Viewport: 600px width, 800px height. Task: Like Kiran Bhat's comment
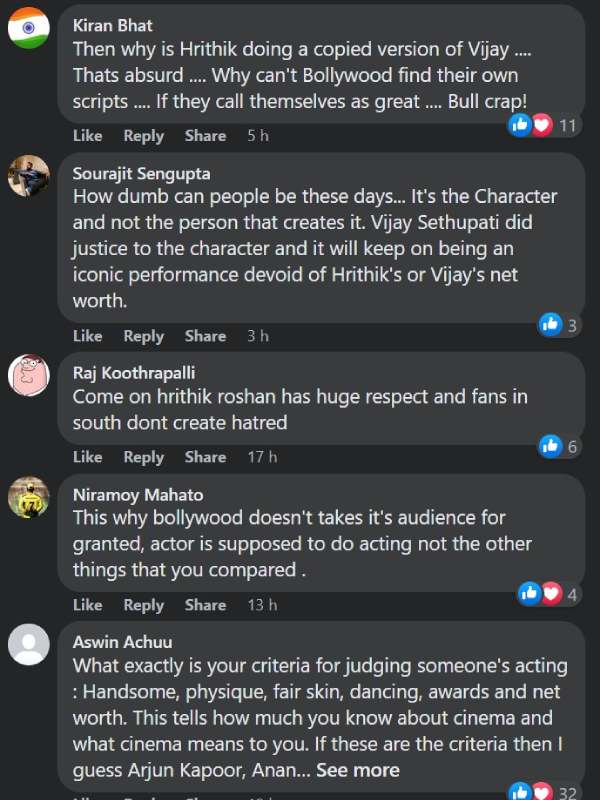coord(87,136)
